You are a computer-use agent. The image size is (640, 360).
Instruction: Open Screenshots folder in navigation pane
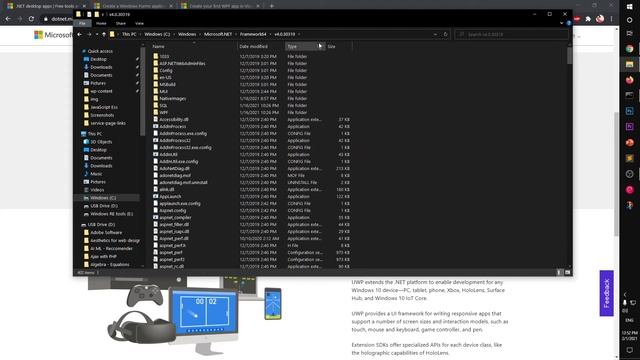coord(102,115)
